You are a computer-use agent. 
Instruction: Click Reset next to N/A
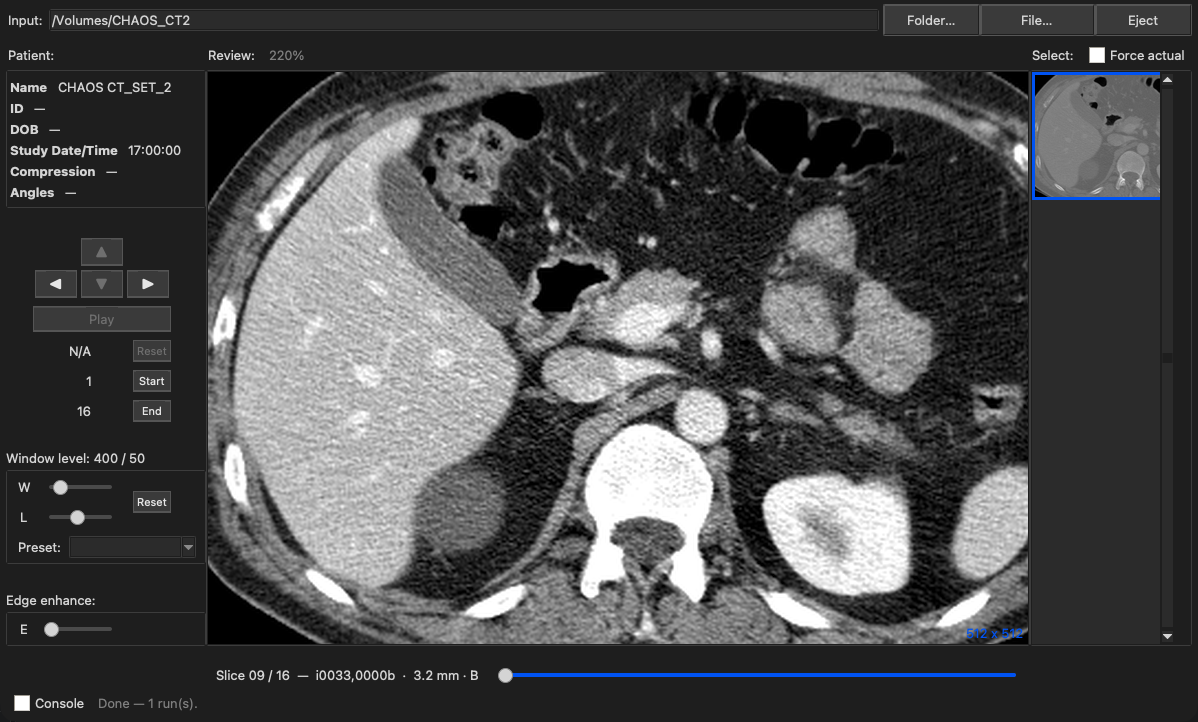pos(151,351)
